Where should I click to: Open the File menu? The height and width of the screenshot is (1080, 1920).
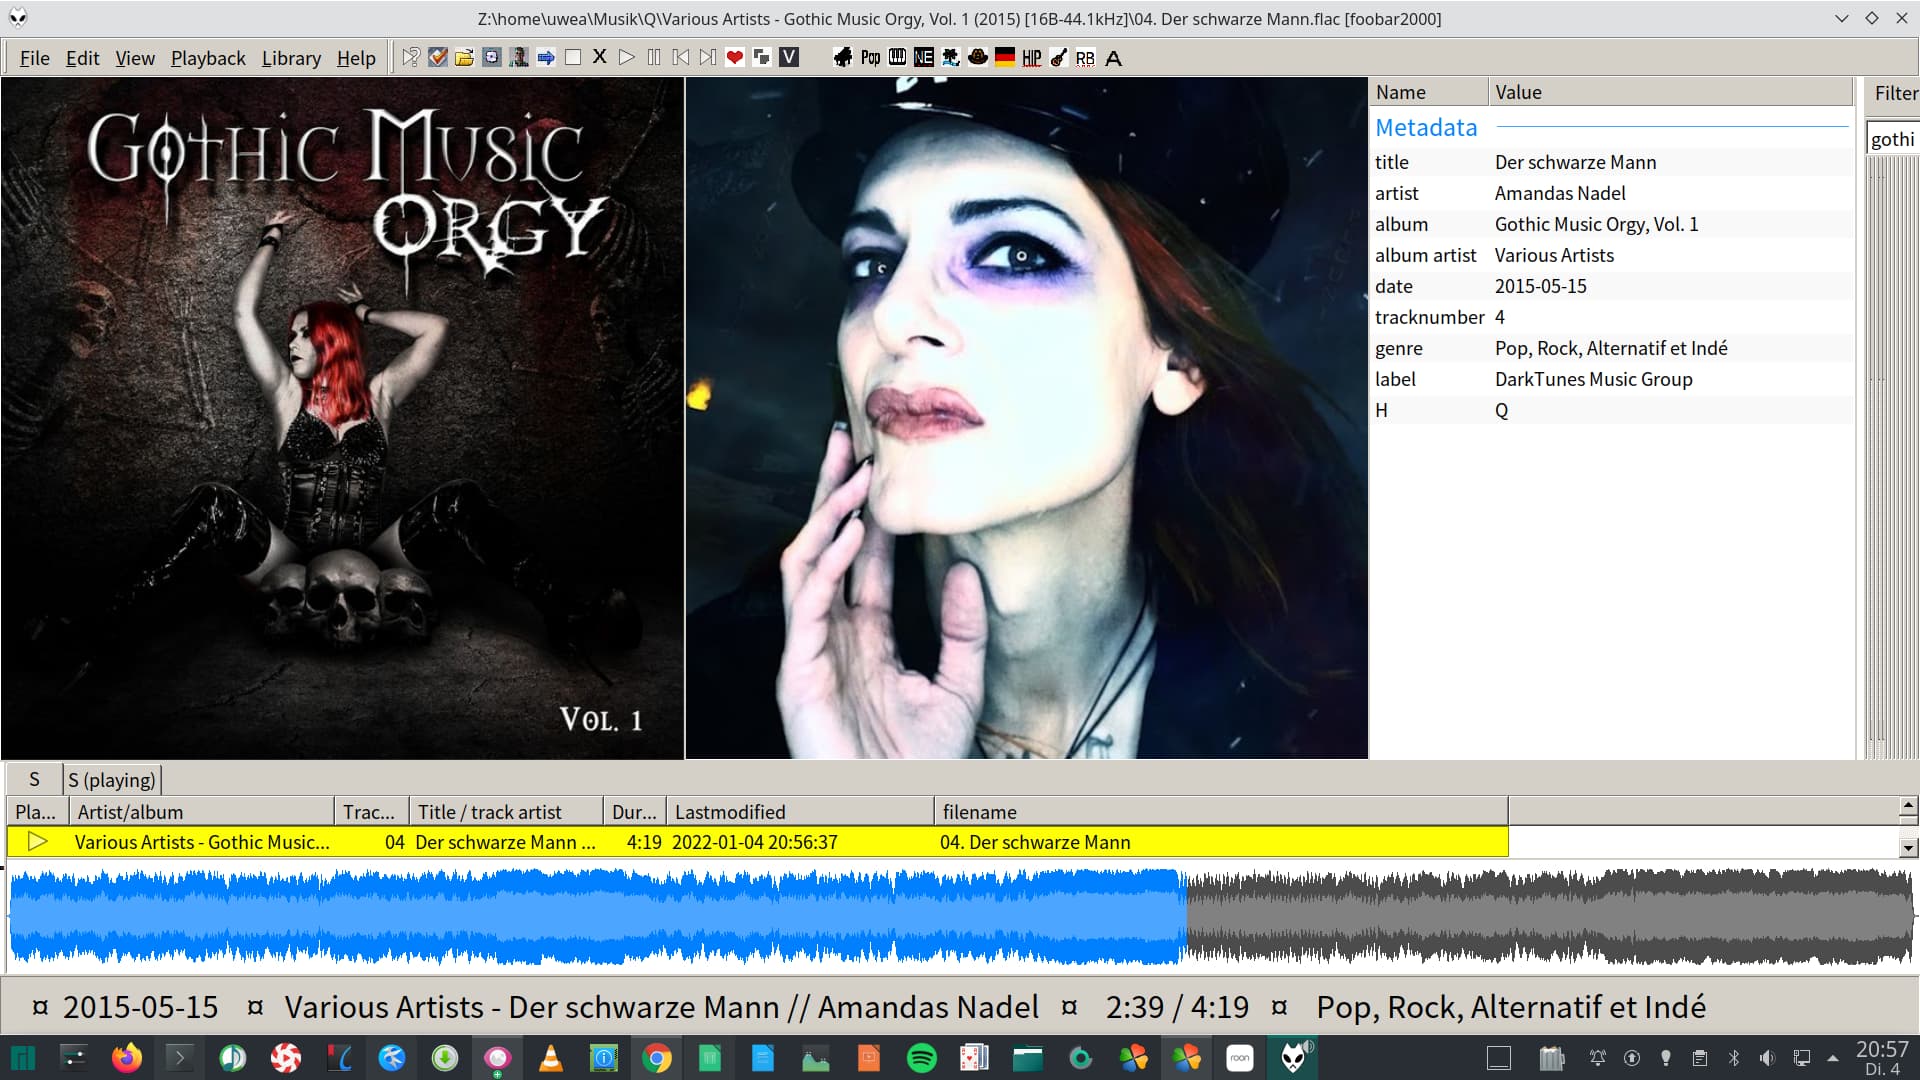click(34, 58)
